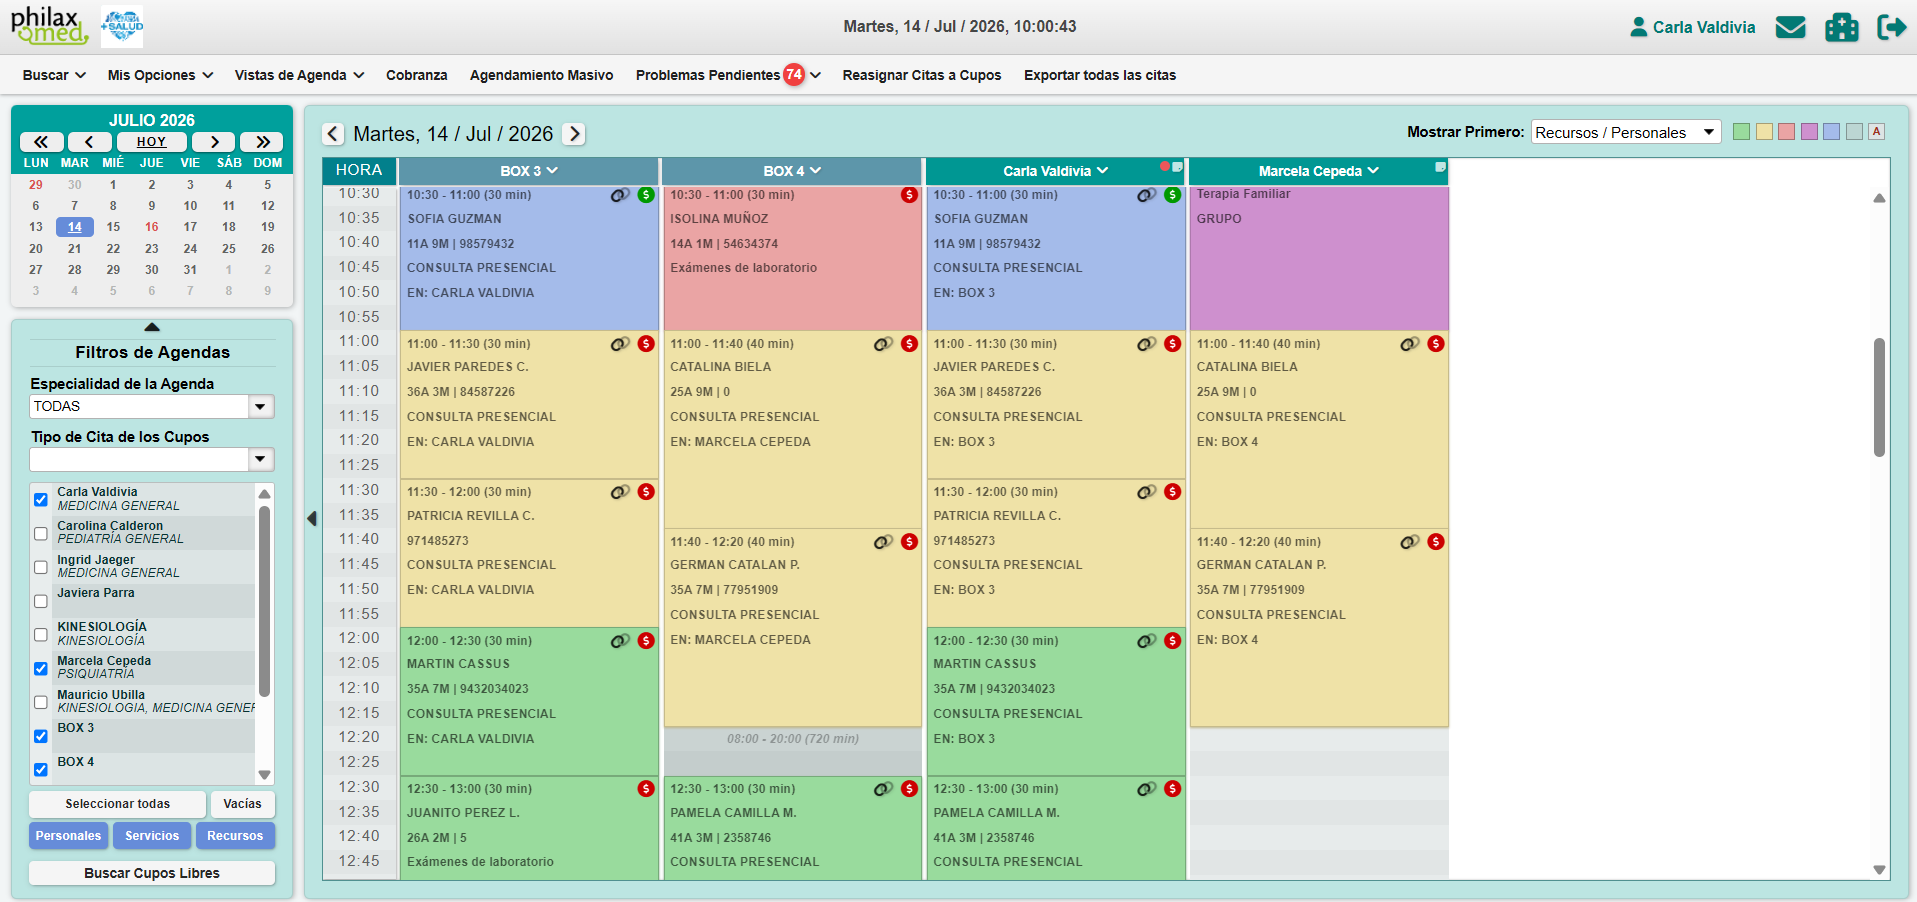Uncheck the BOX 3 agenda checkbox

click(x=41, y=736)
